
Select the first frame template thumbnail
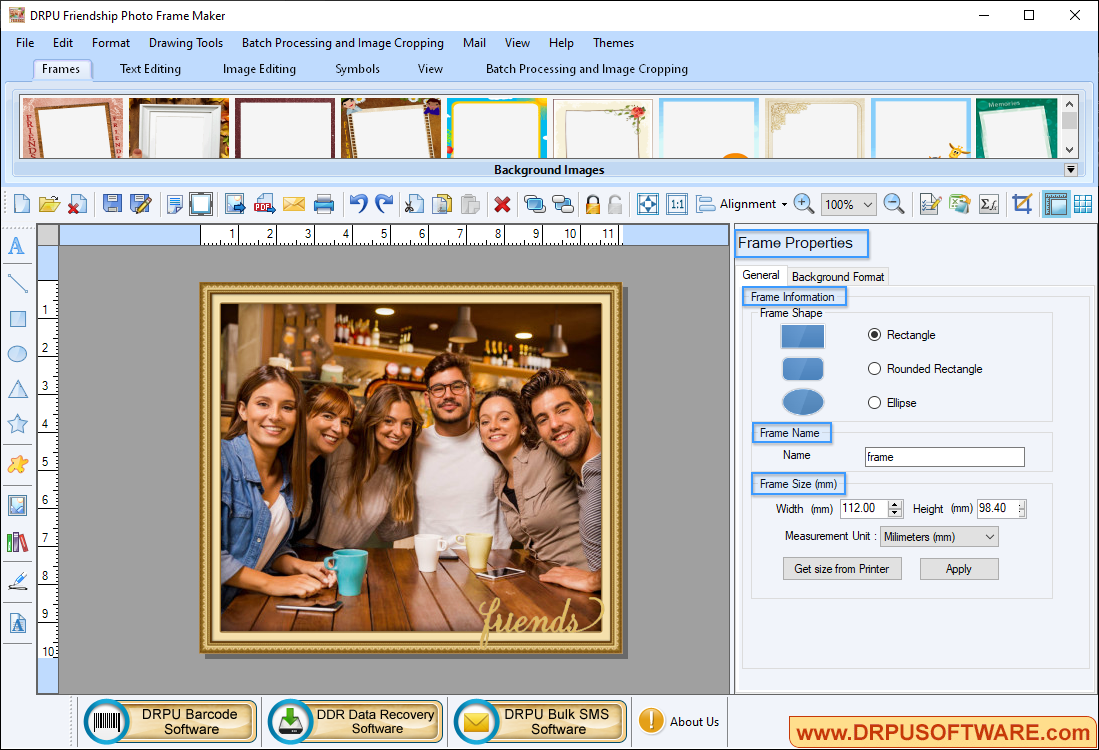point(70,127)
